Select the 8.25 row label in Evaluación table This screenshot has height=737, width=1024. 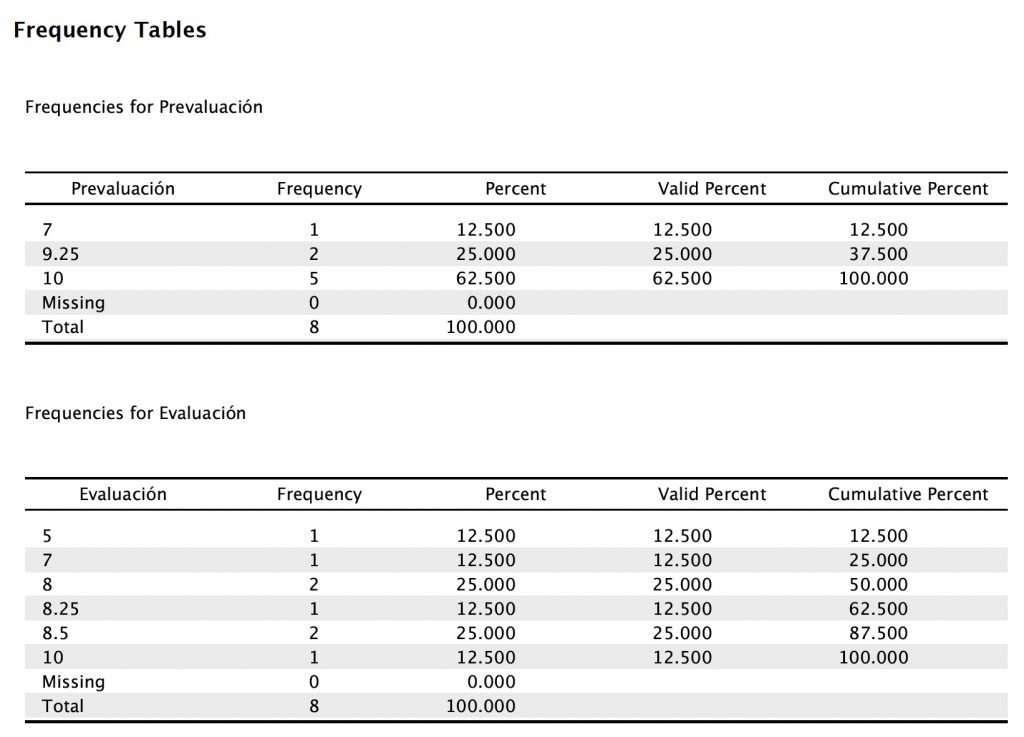point(60,609)
